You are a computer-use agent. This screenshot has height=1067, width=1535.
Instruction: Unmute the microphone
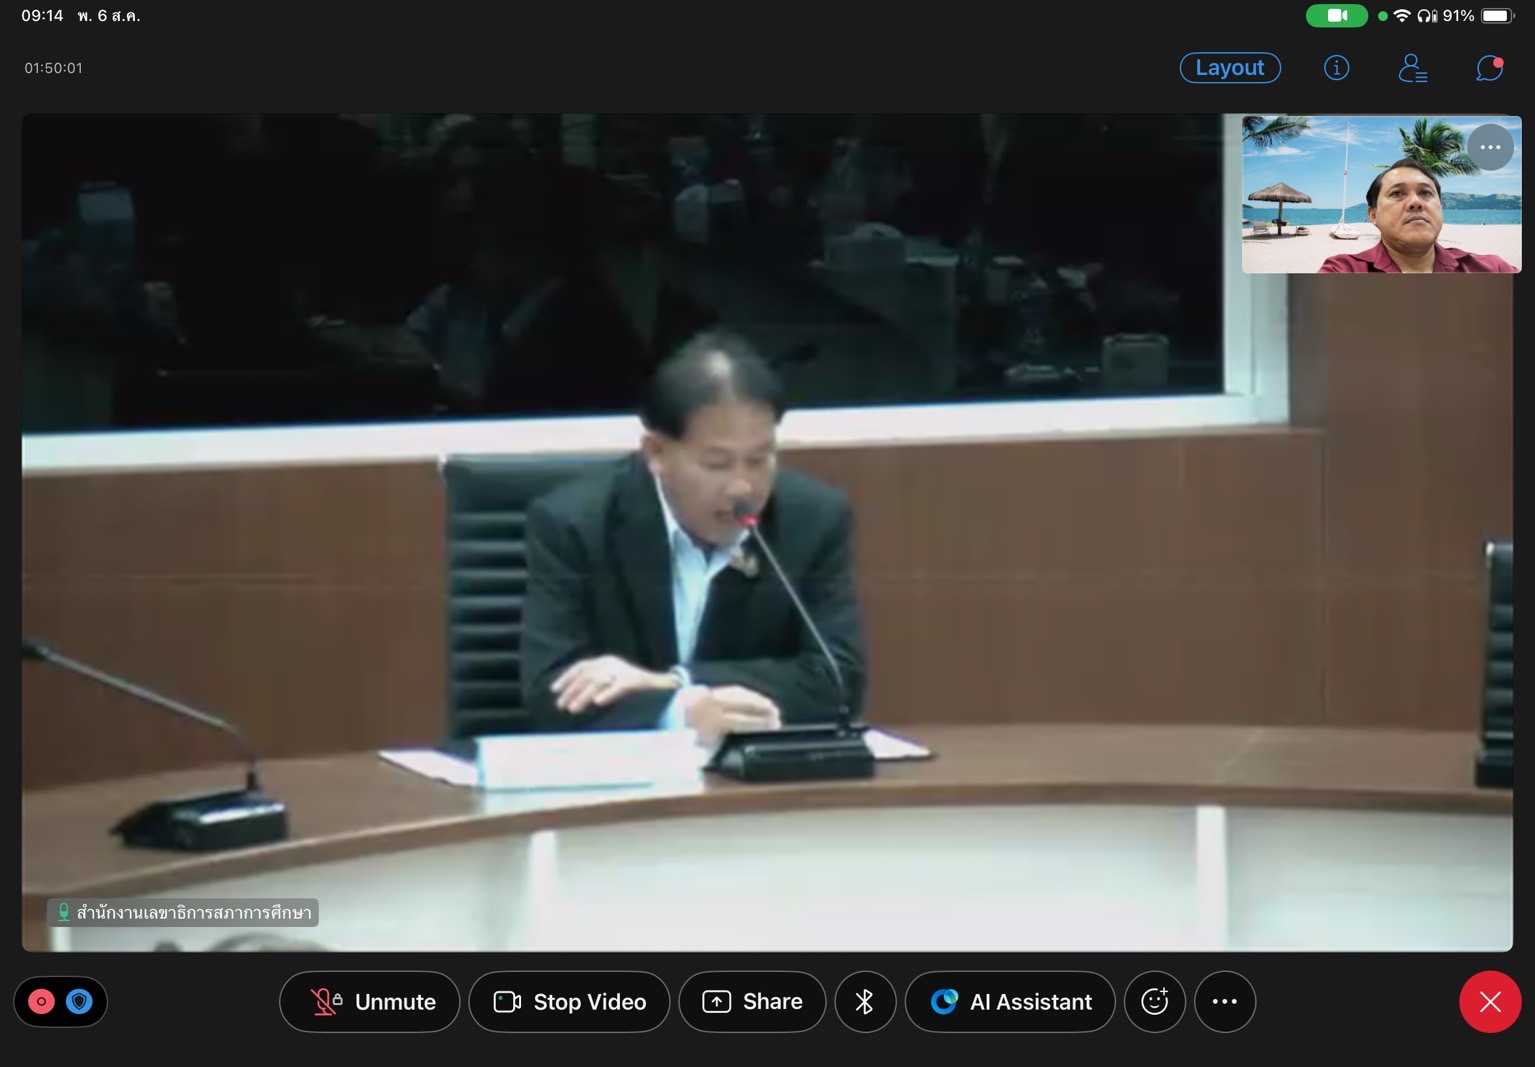pos(370,1001)
